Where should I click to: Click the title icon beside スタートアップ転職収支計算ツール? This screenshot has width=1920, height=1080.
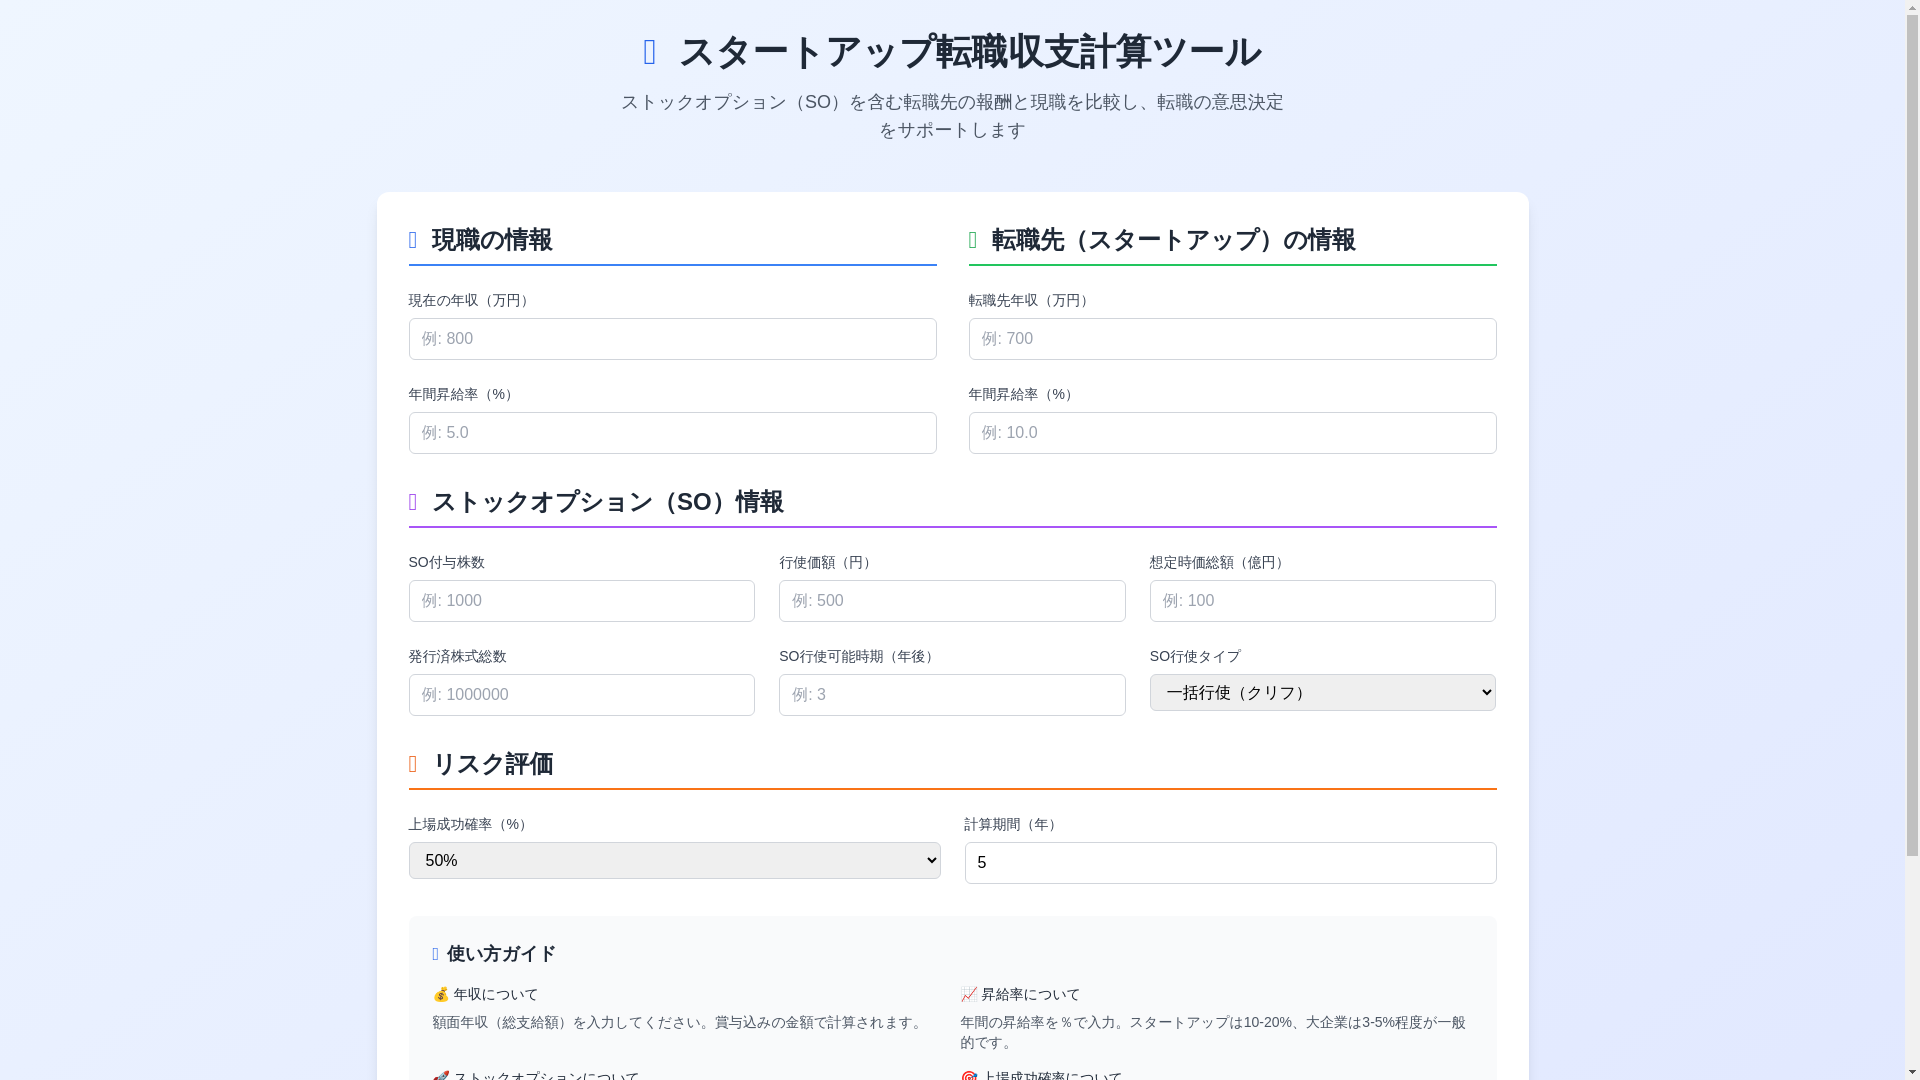pyautogui.click(x=650, y=52)
